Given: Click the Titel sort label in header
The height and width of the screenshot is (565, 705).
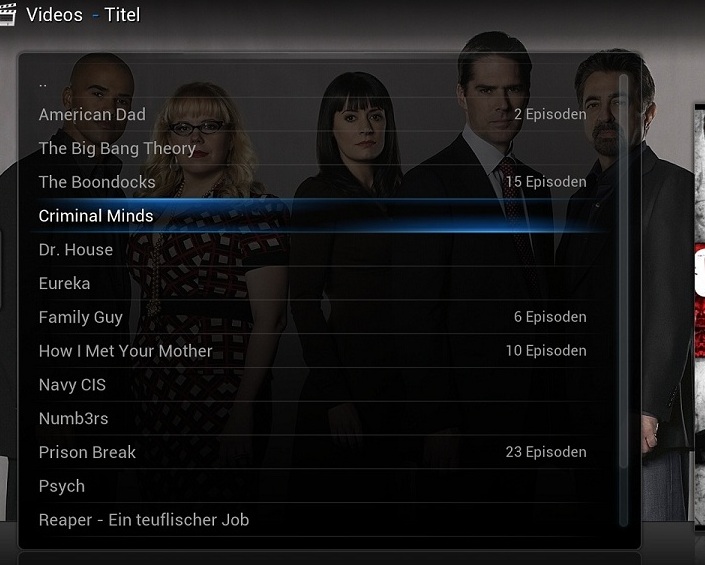Looking at the screenshot, I should 122,15.
